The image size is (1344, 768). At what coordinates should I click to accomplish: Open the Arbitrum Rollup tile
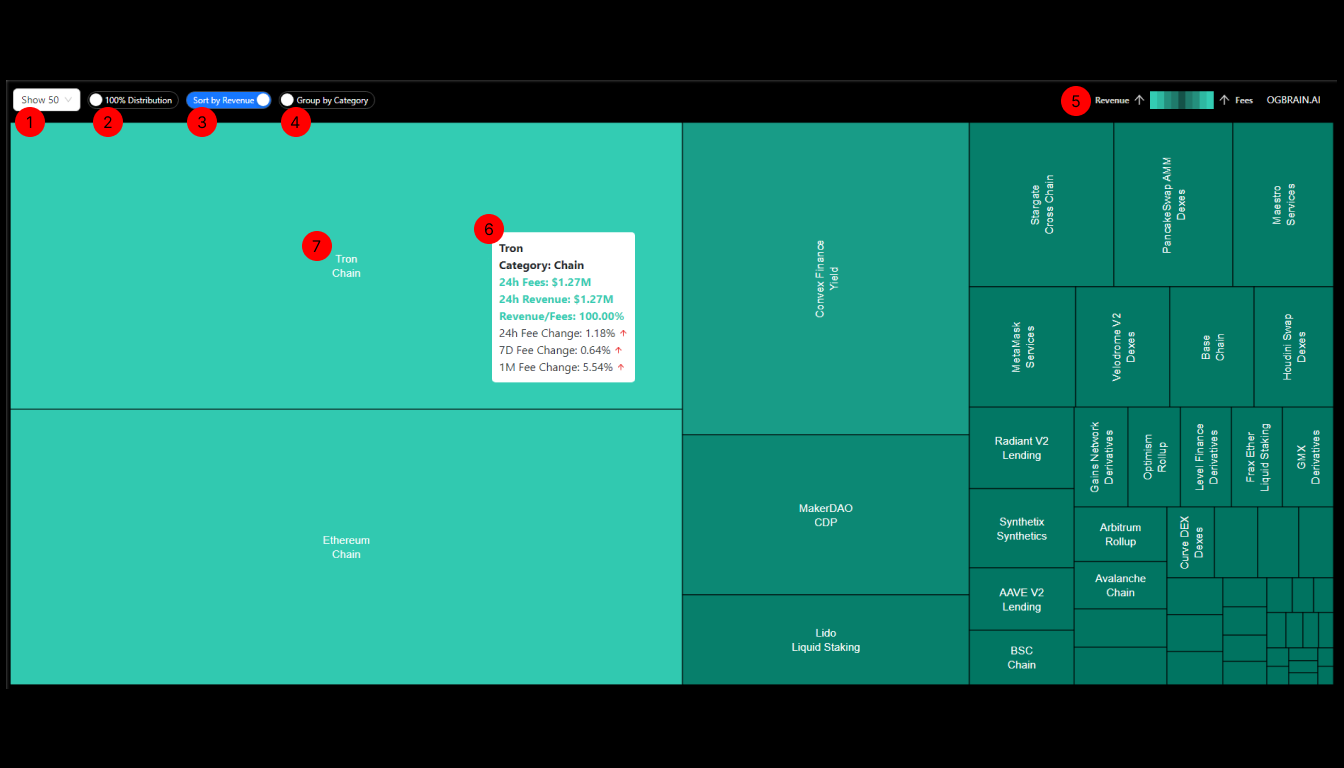1120,534
